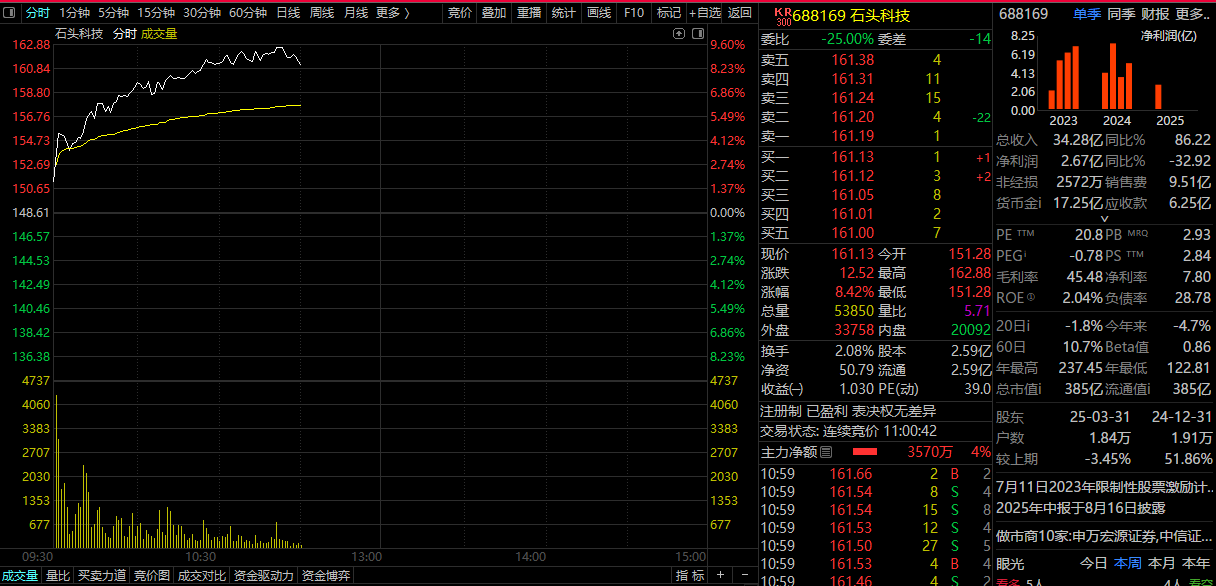Screen dimensions: 1216x586
Task: Click the 10:30 mark on the time axis
Action: coord(202,556)
